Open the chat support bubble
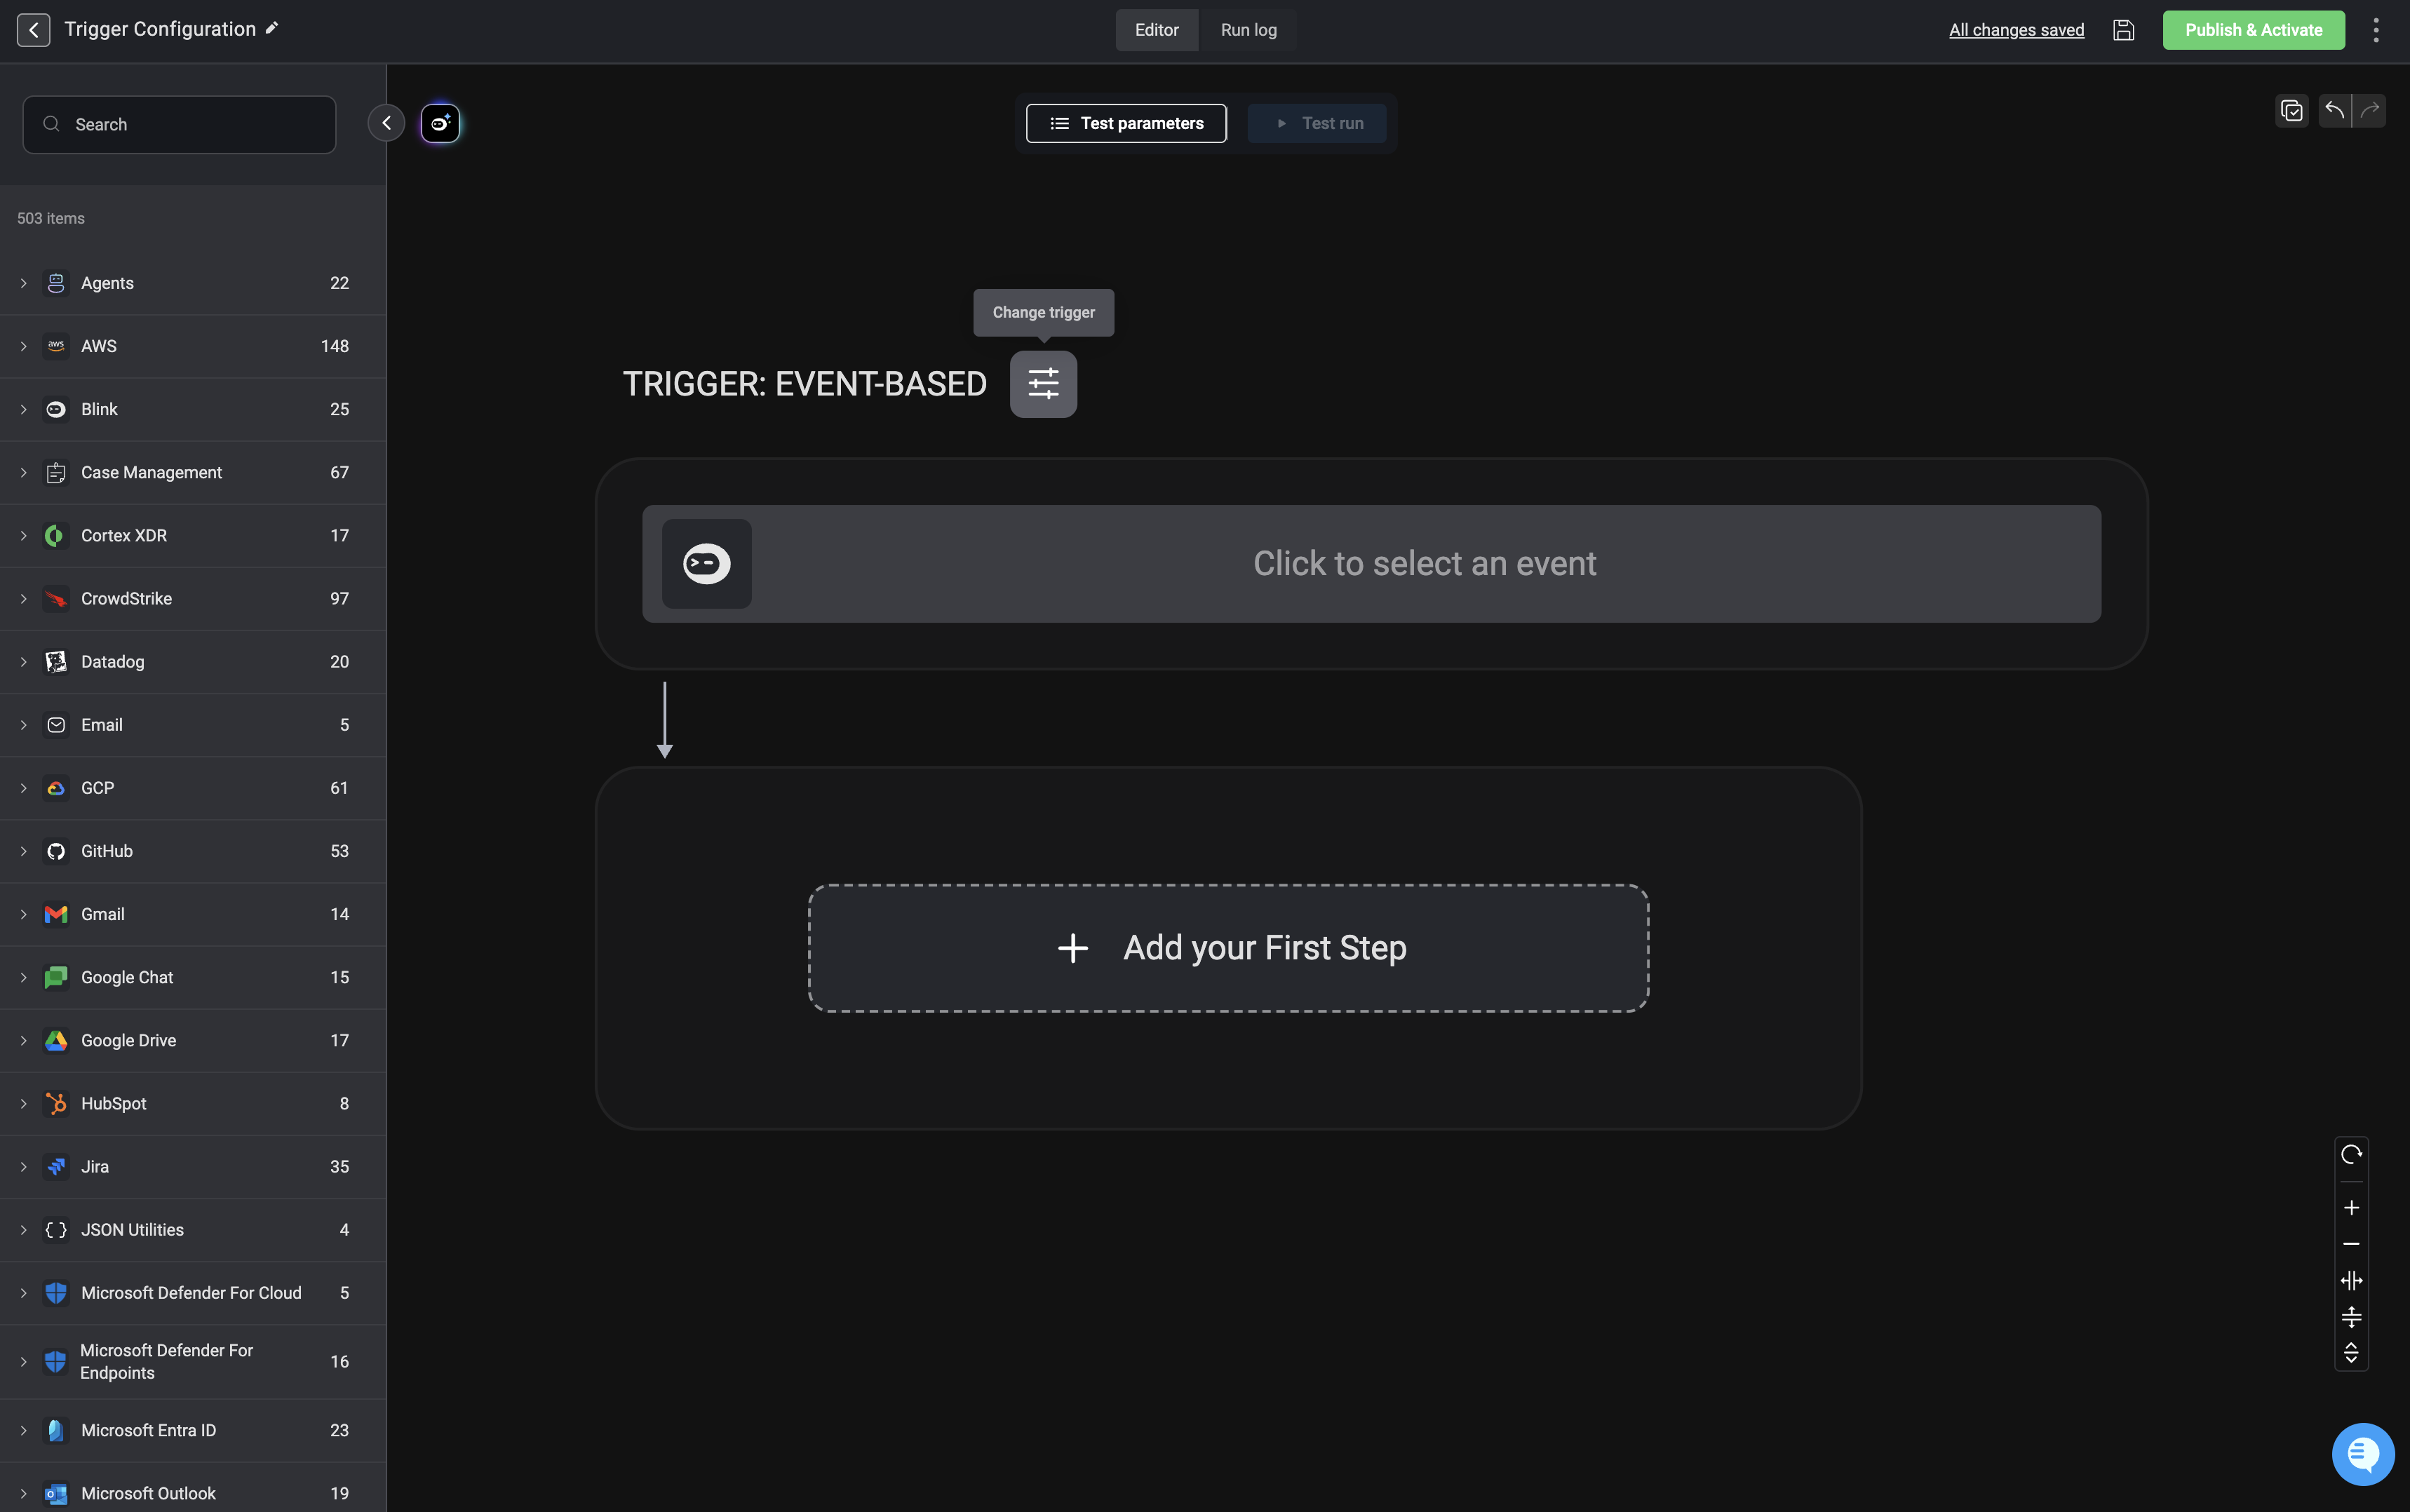Image resolution: width=2410 pixels, height=1512 pixels. 2362,1454
